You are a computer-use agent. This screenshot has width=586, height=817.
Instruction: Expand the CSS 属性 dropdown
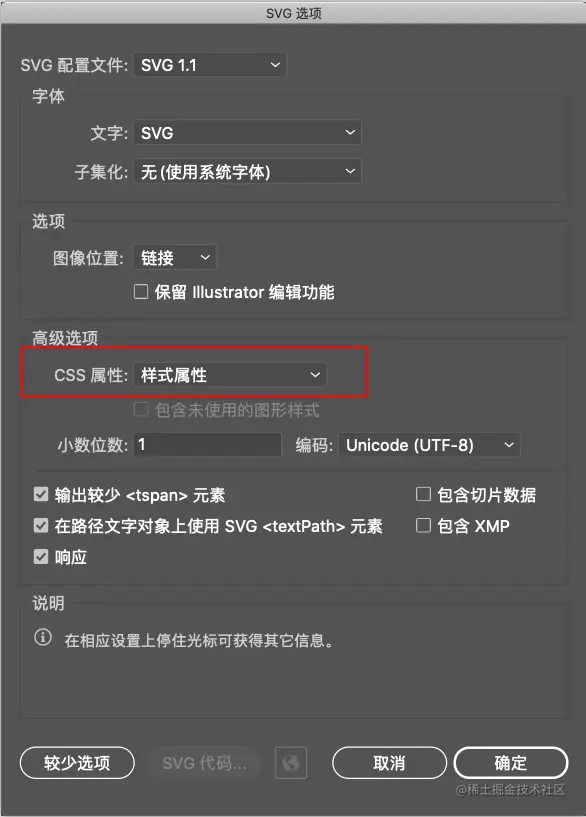230,375
